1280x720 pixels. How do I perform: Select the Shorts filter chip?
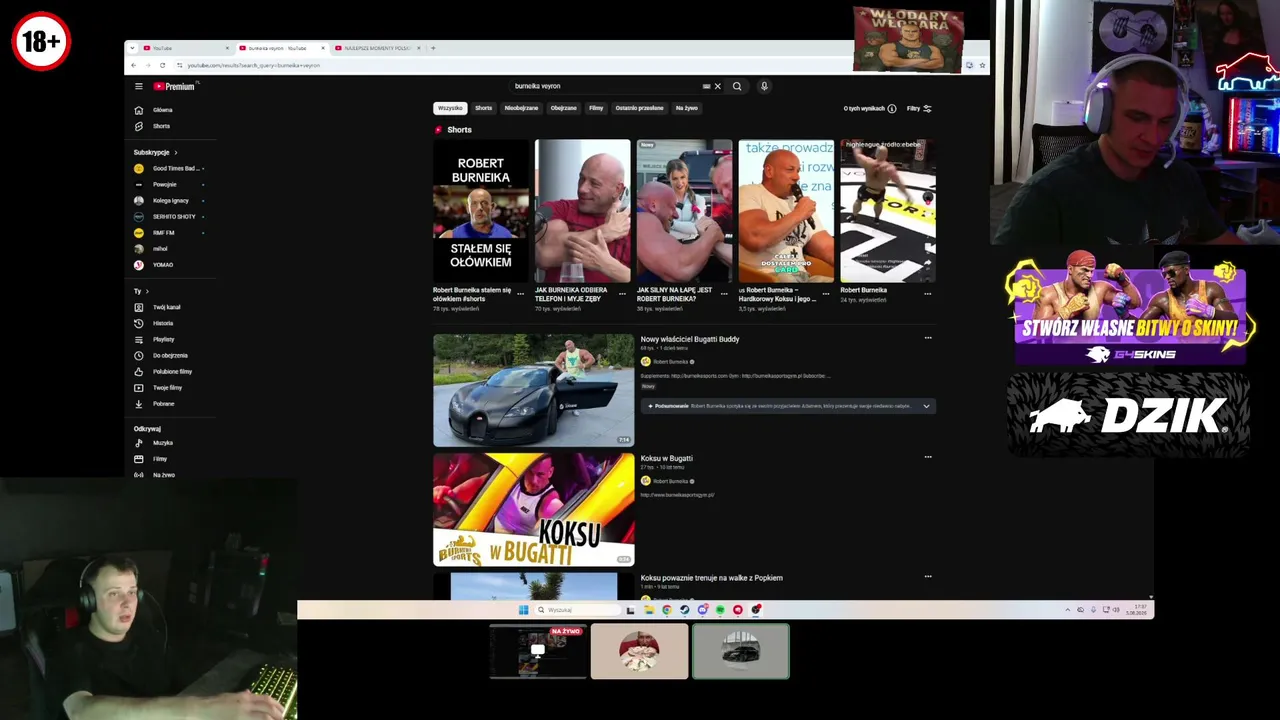pyautogui.click(x=484, y=108)
